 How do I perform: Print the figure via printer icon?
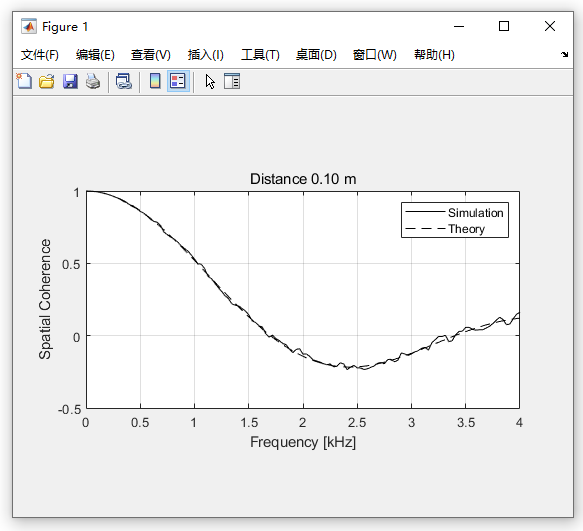(x=93, y=81)
